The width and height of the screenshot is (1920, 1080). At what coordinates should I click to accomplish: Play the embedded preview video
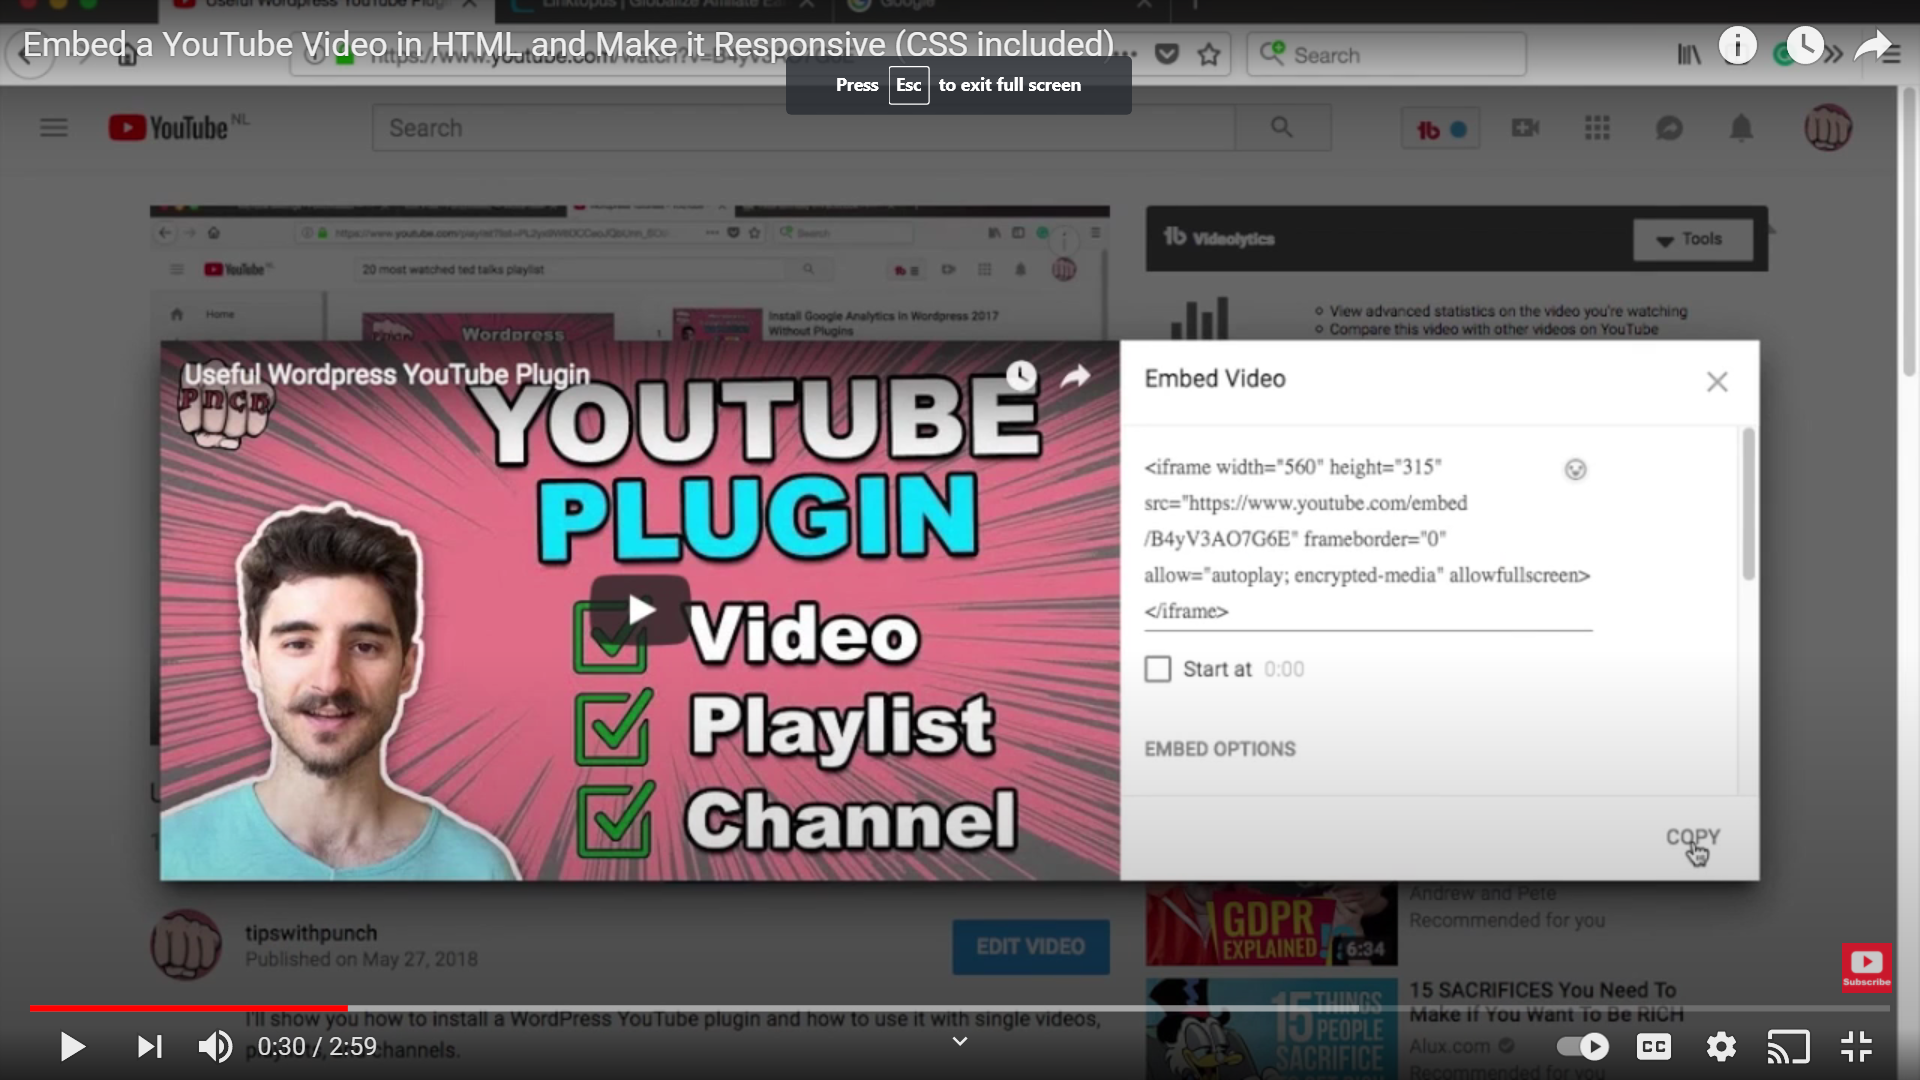(640, 609)
